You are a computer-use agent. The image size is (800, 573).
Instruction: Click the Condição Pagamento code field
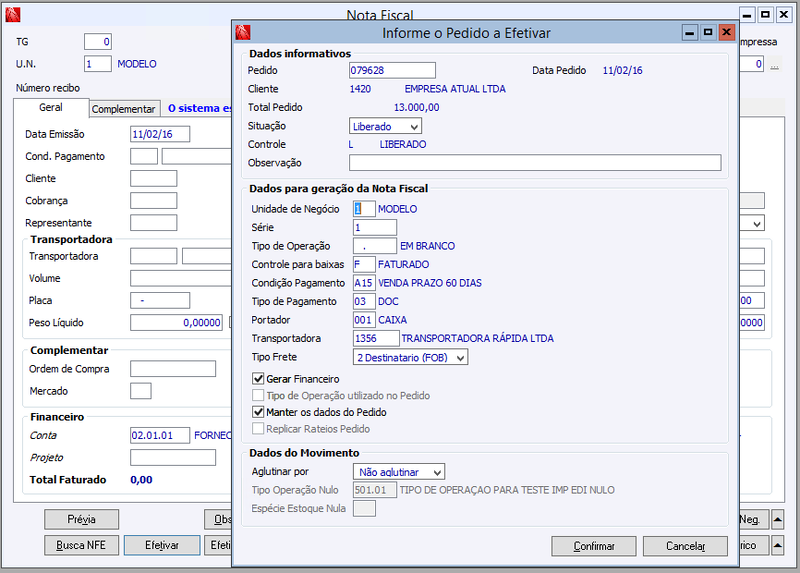click(364, 283)
